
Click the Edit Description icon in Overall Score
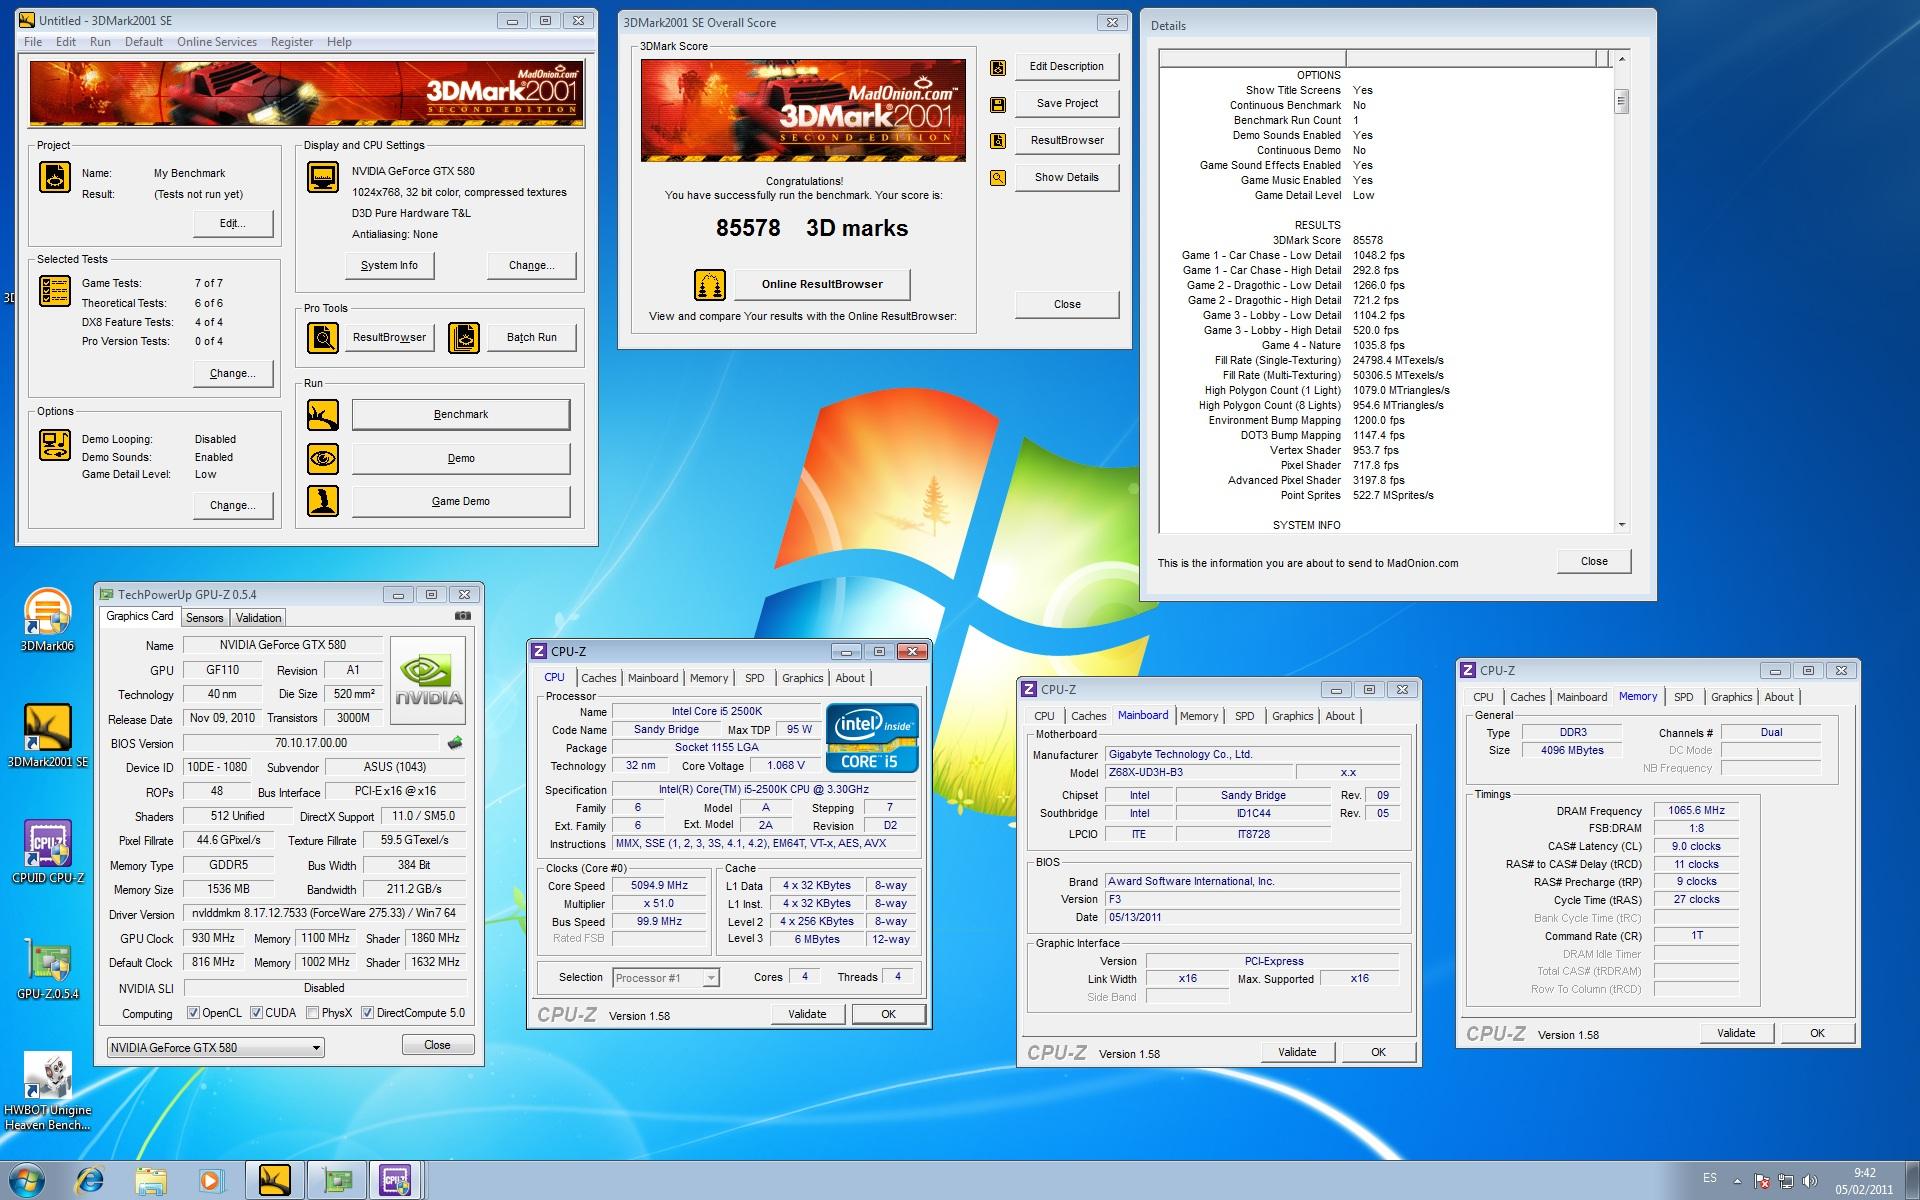click(998, 68)
